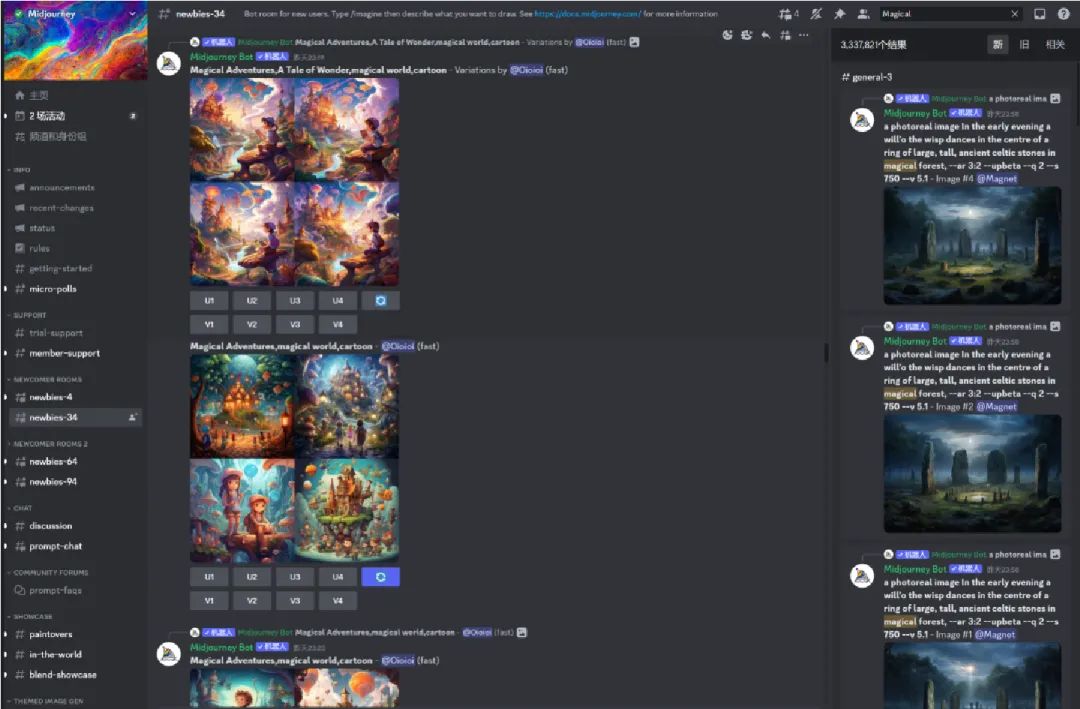Jump to Image #1 search result icon
The width and height of the screenshot is (1080, 709).
pos(1055,554)
